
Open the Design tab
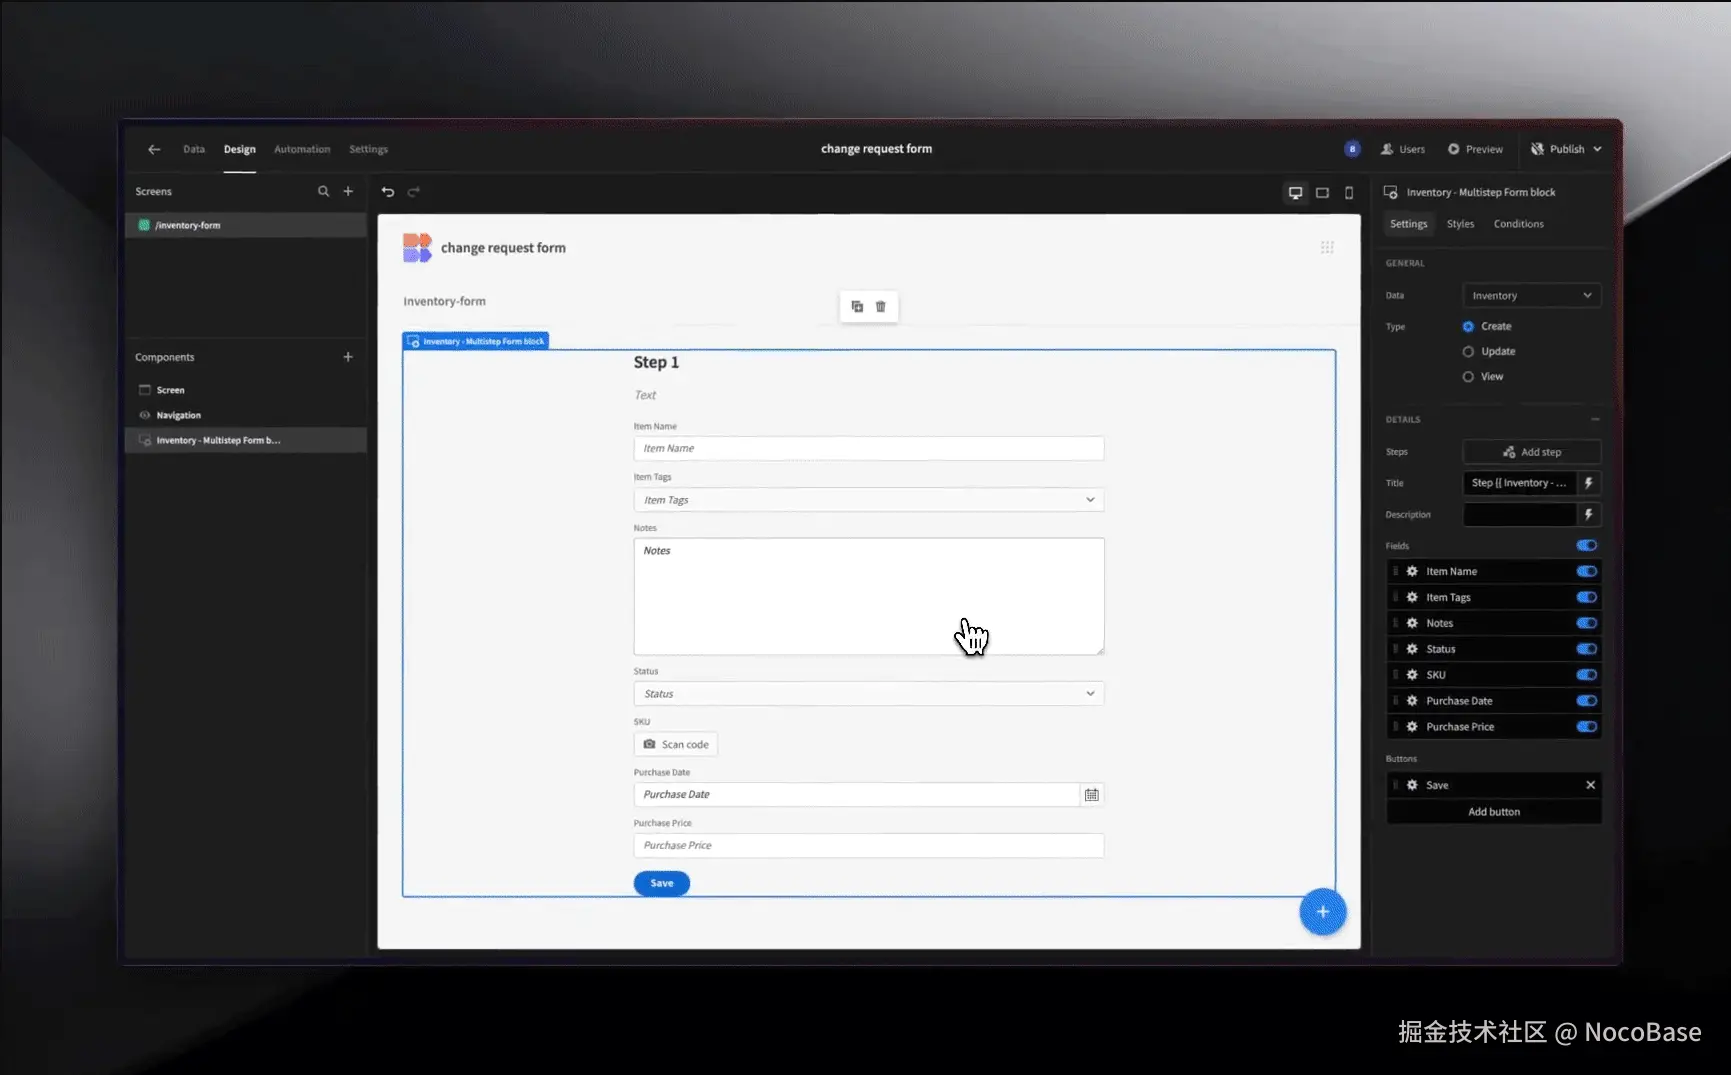240,149
